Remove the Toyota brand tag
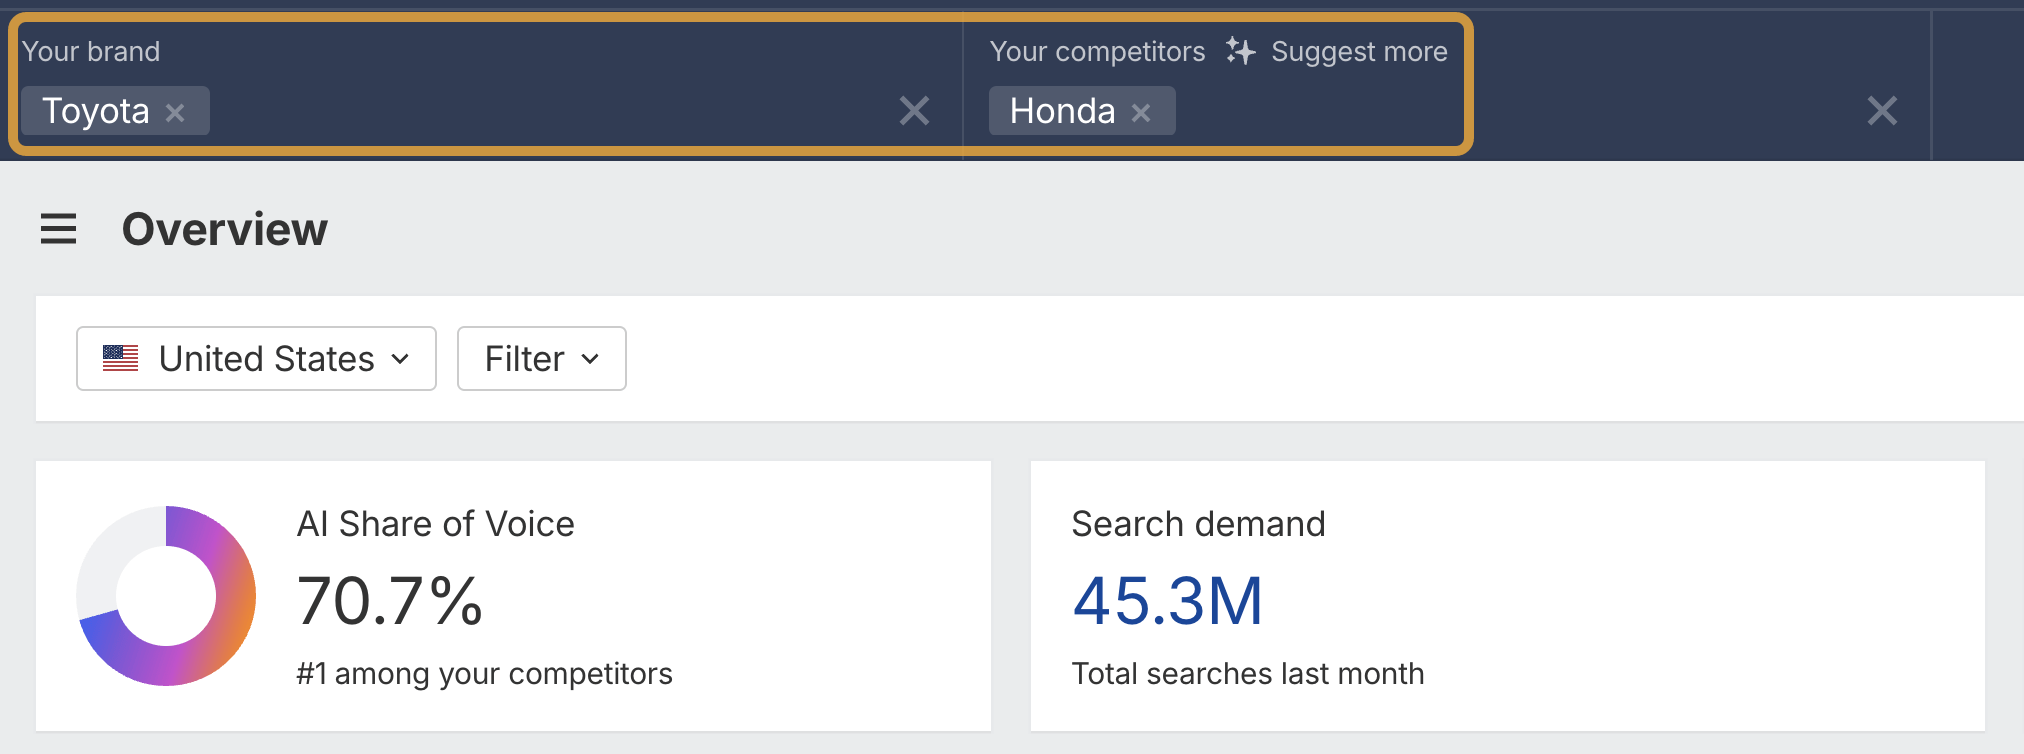Image resolution: width=2024 pixels, height=754 pixels. (175, 112)
